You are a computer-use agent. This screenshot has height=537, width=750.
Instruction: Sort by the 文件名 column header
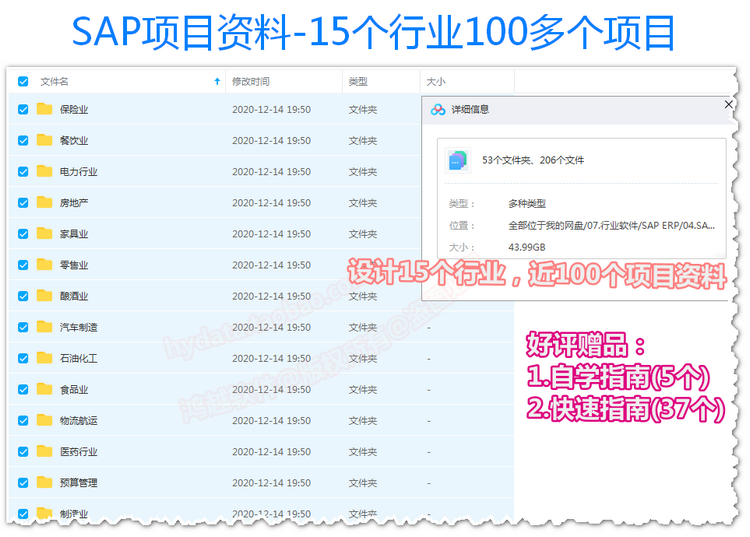pos(54,82)
